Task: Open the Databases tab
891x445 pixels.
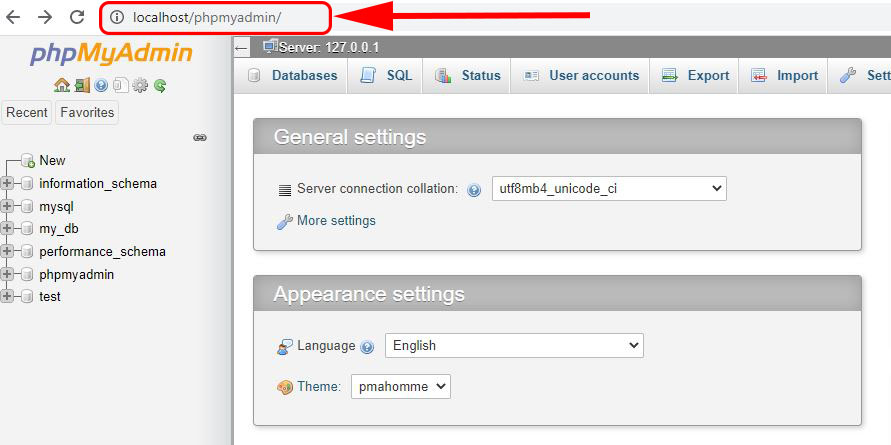Action: [291, 76]
